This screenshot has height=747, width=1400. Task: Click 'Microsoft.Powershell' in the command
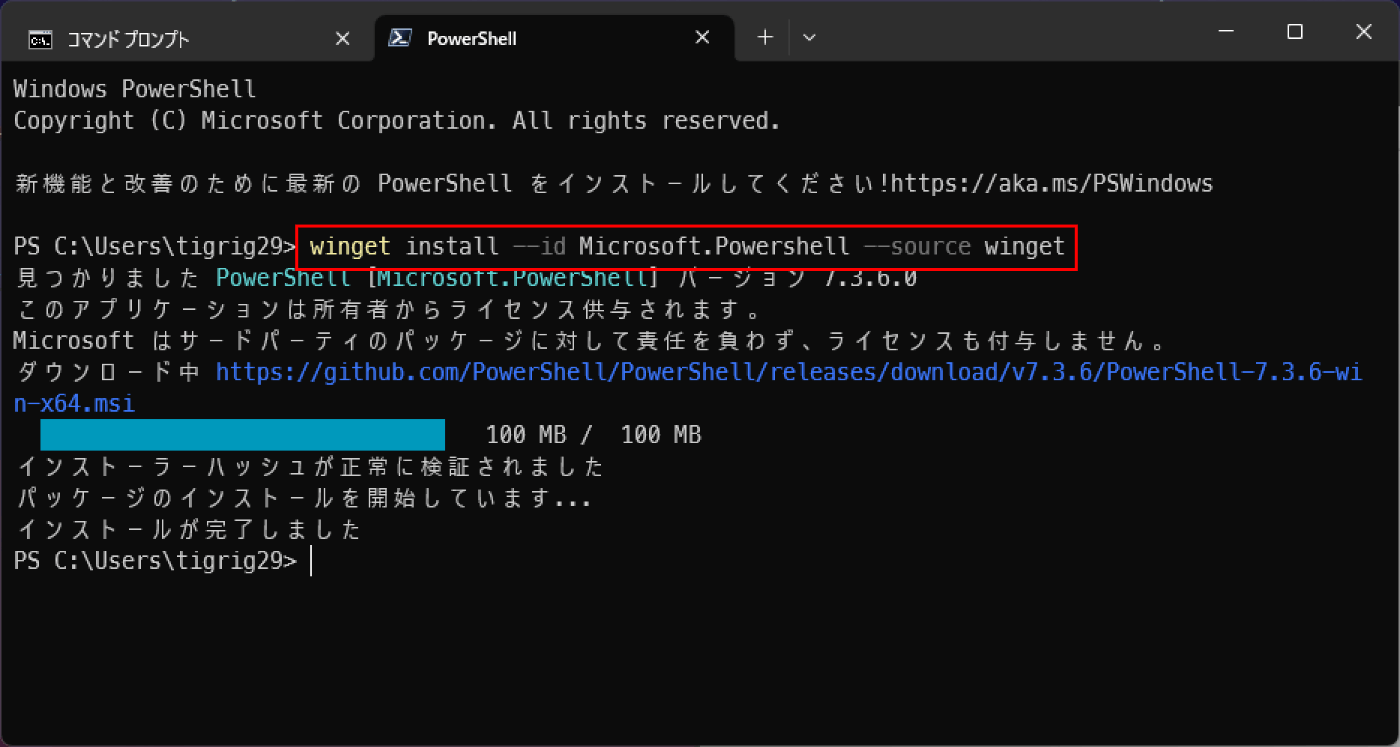point(714,246)
